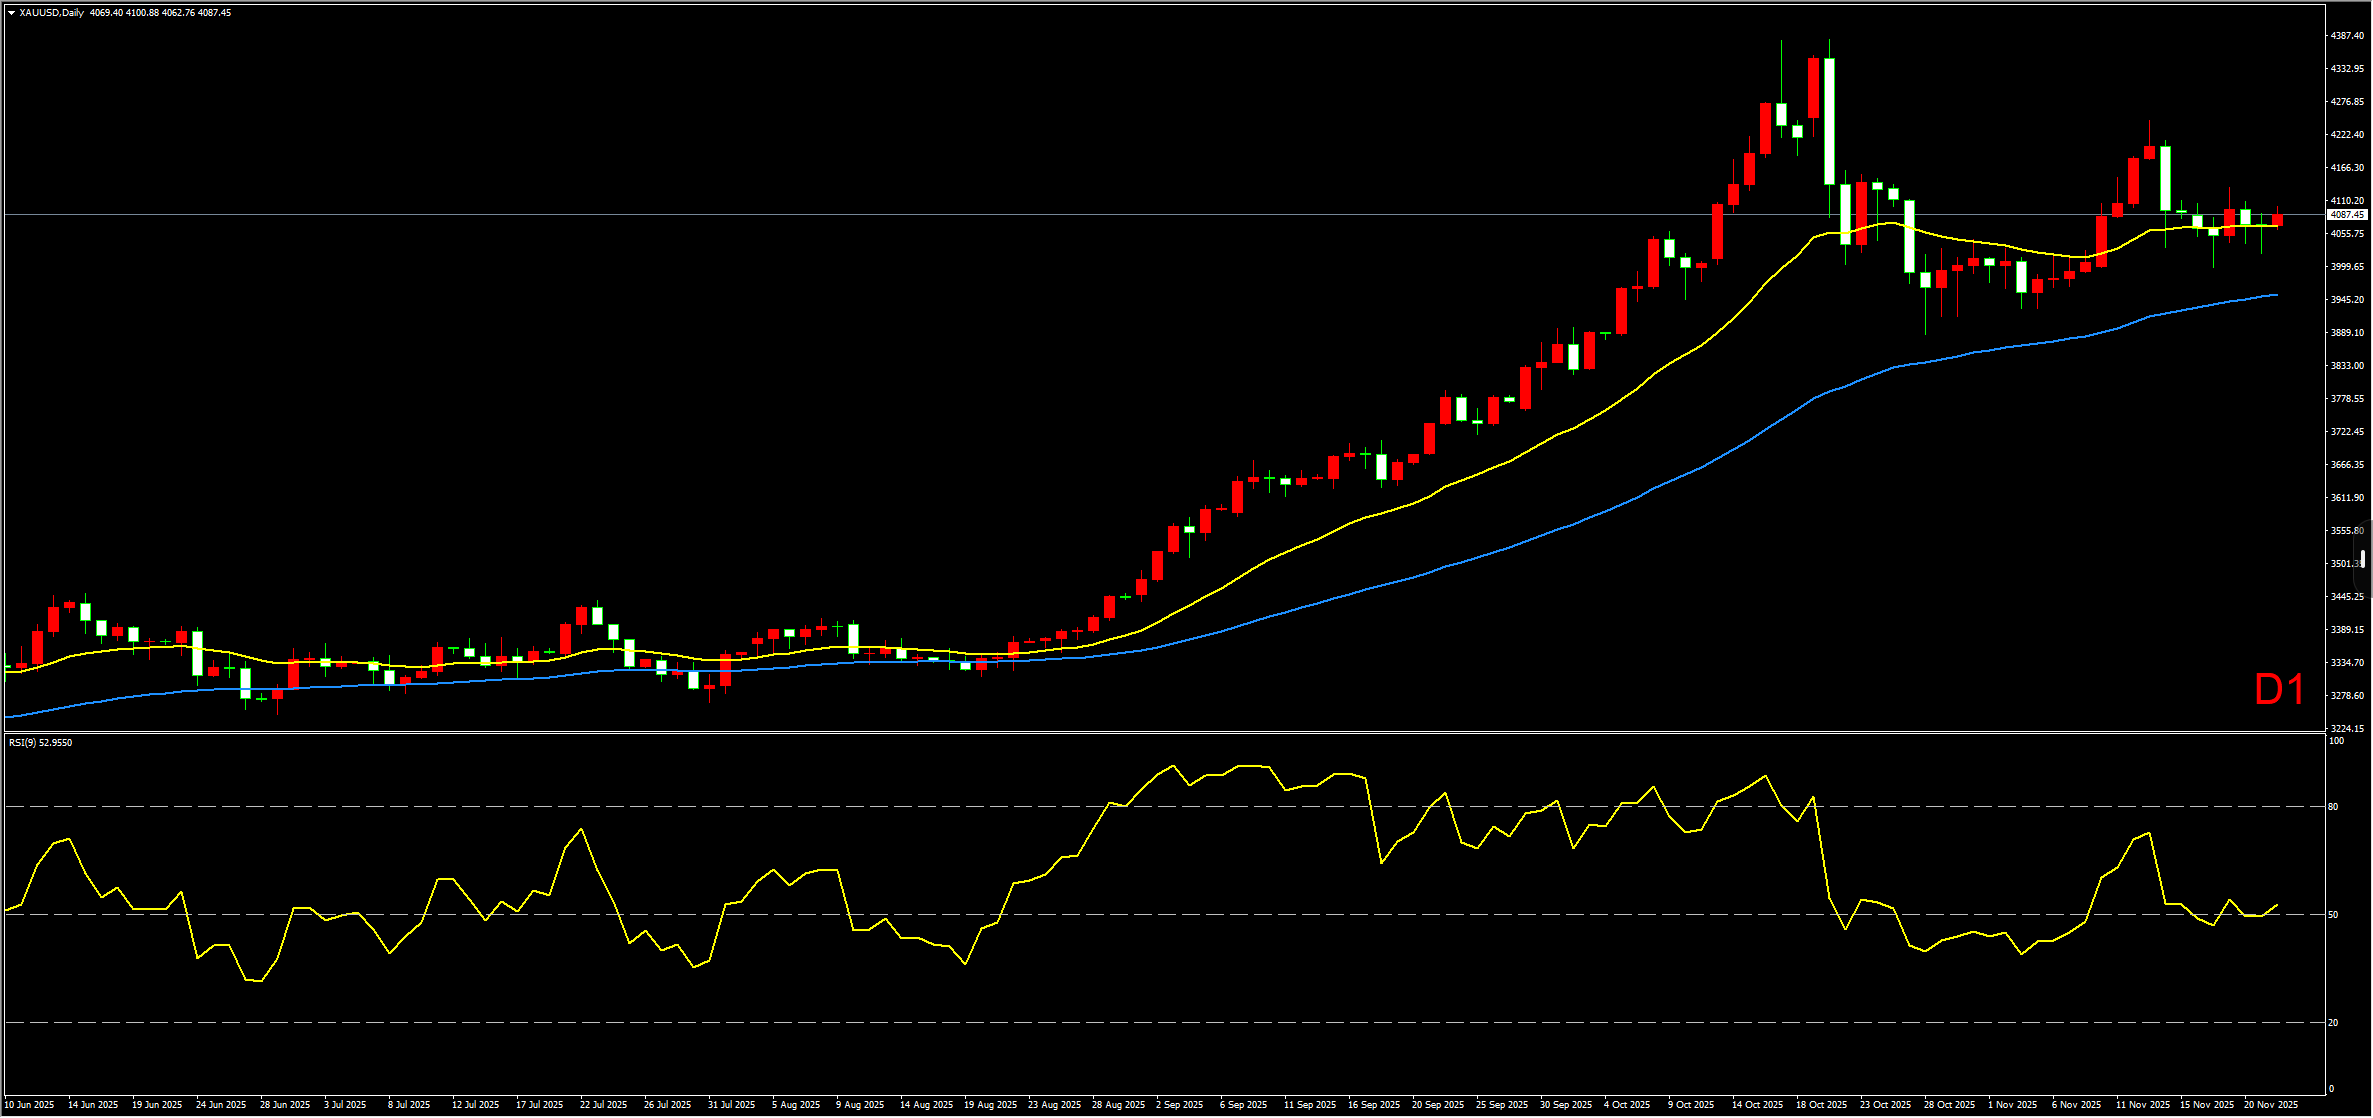The image size is (2373, 1118).
Task: Click the last red candle on chart
Action: click(2277, 220)
